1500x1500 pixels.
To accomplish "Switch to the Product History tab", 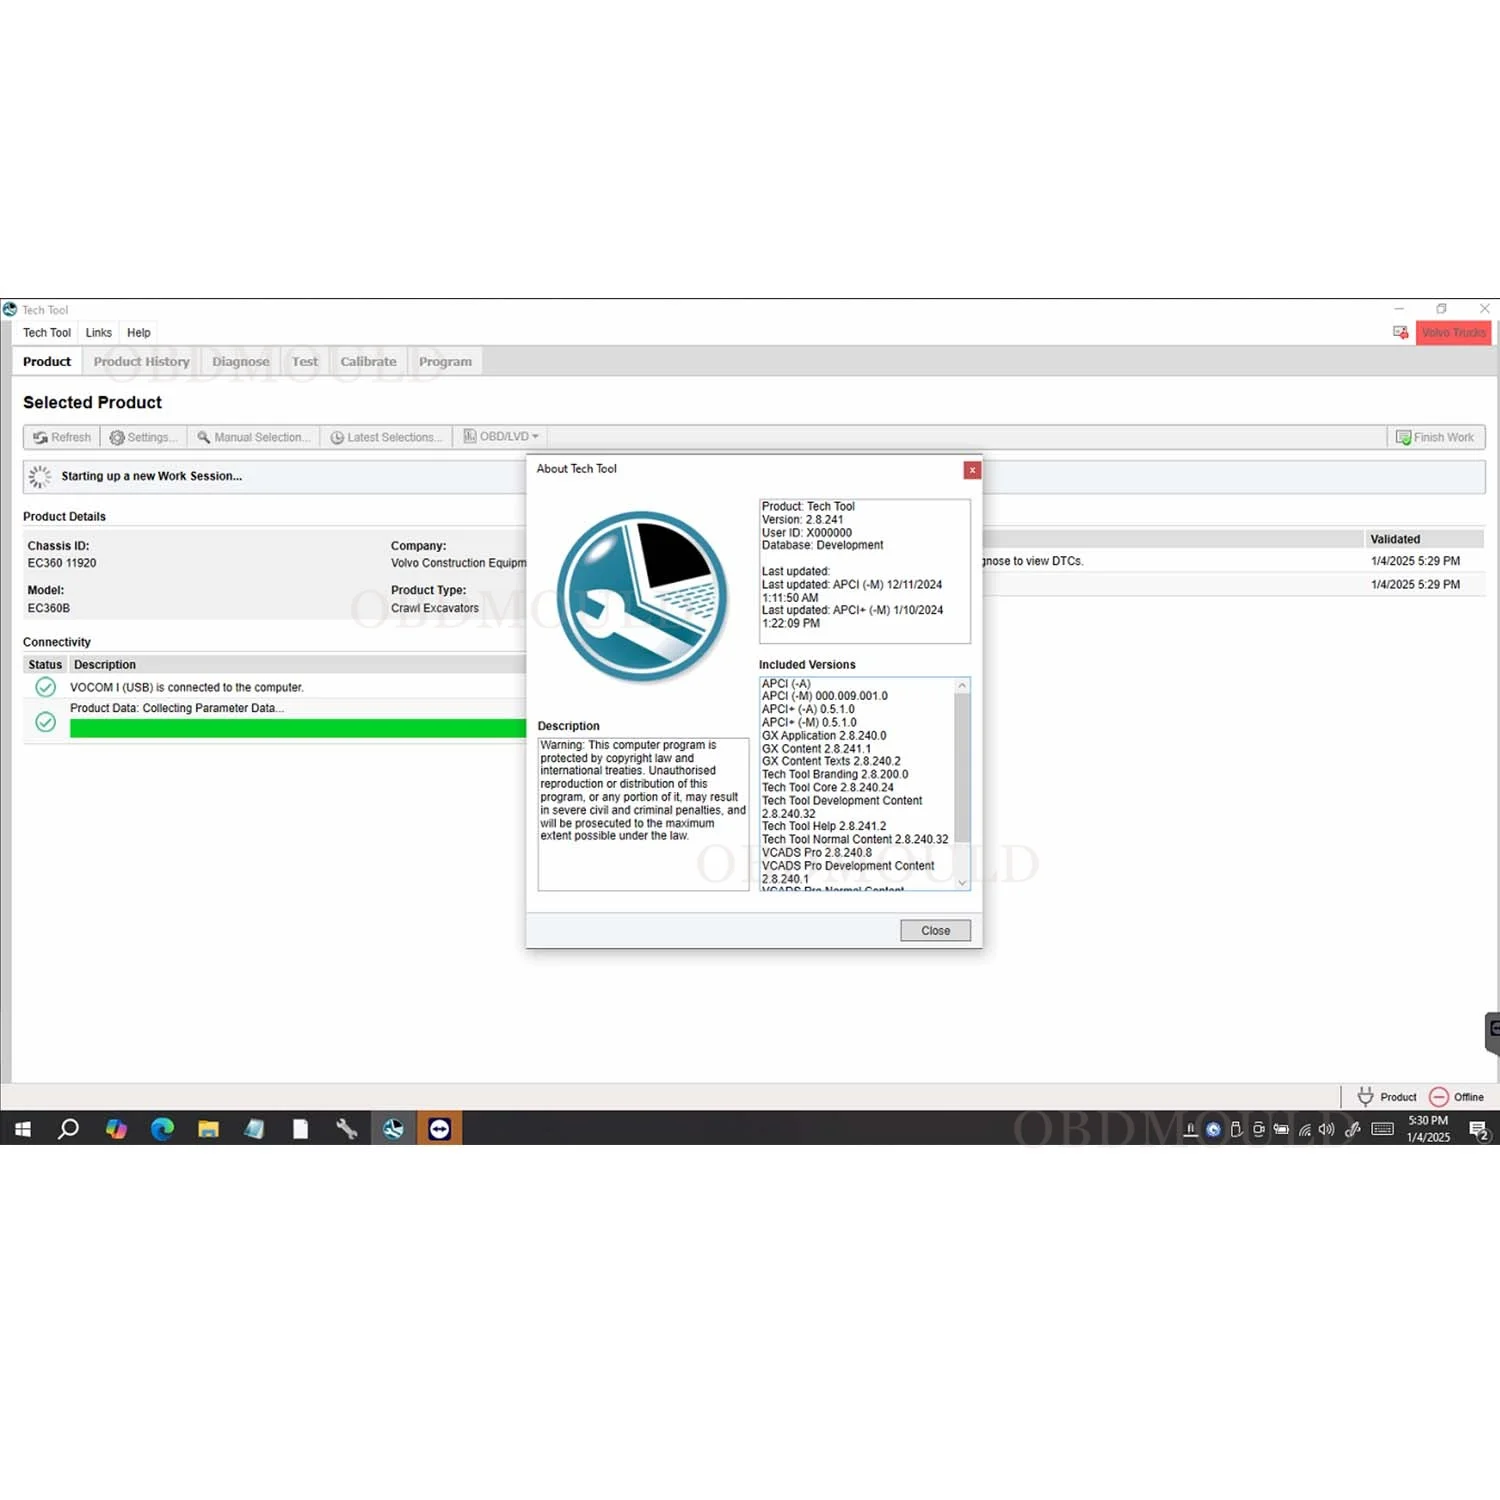I will [142, 362].
